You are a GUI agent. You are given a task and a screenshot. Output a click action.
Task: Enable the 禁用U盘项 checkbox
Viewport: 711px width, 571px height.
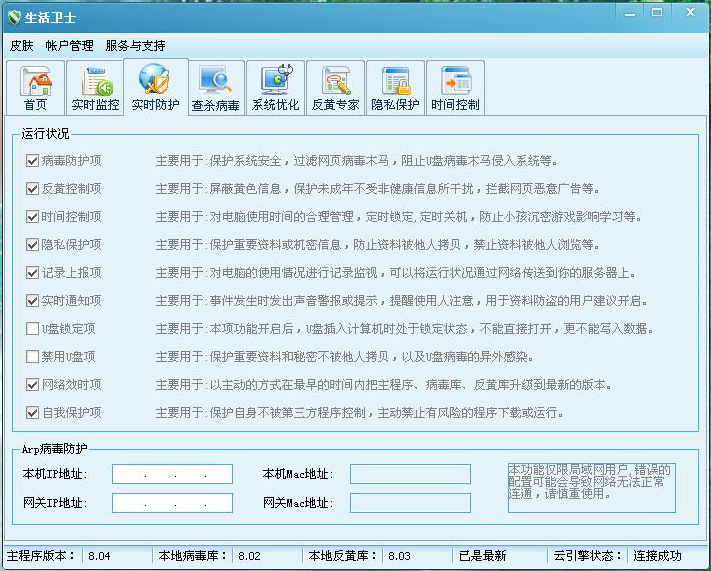tap(33, 356)
